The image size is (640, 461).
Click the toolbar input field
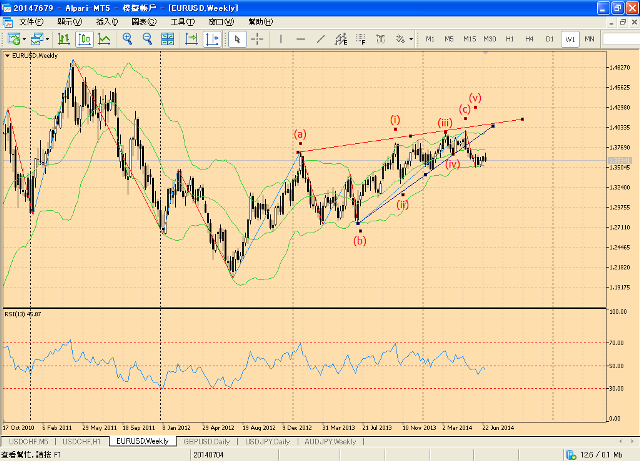point(621,39)
